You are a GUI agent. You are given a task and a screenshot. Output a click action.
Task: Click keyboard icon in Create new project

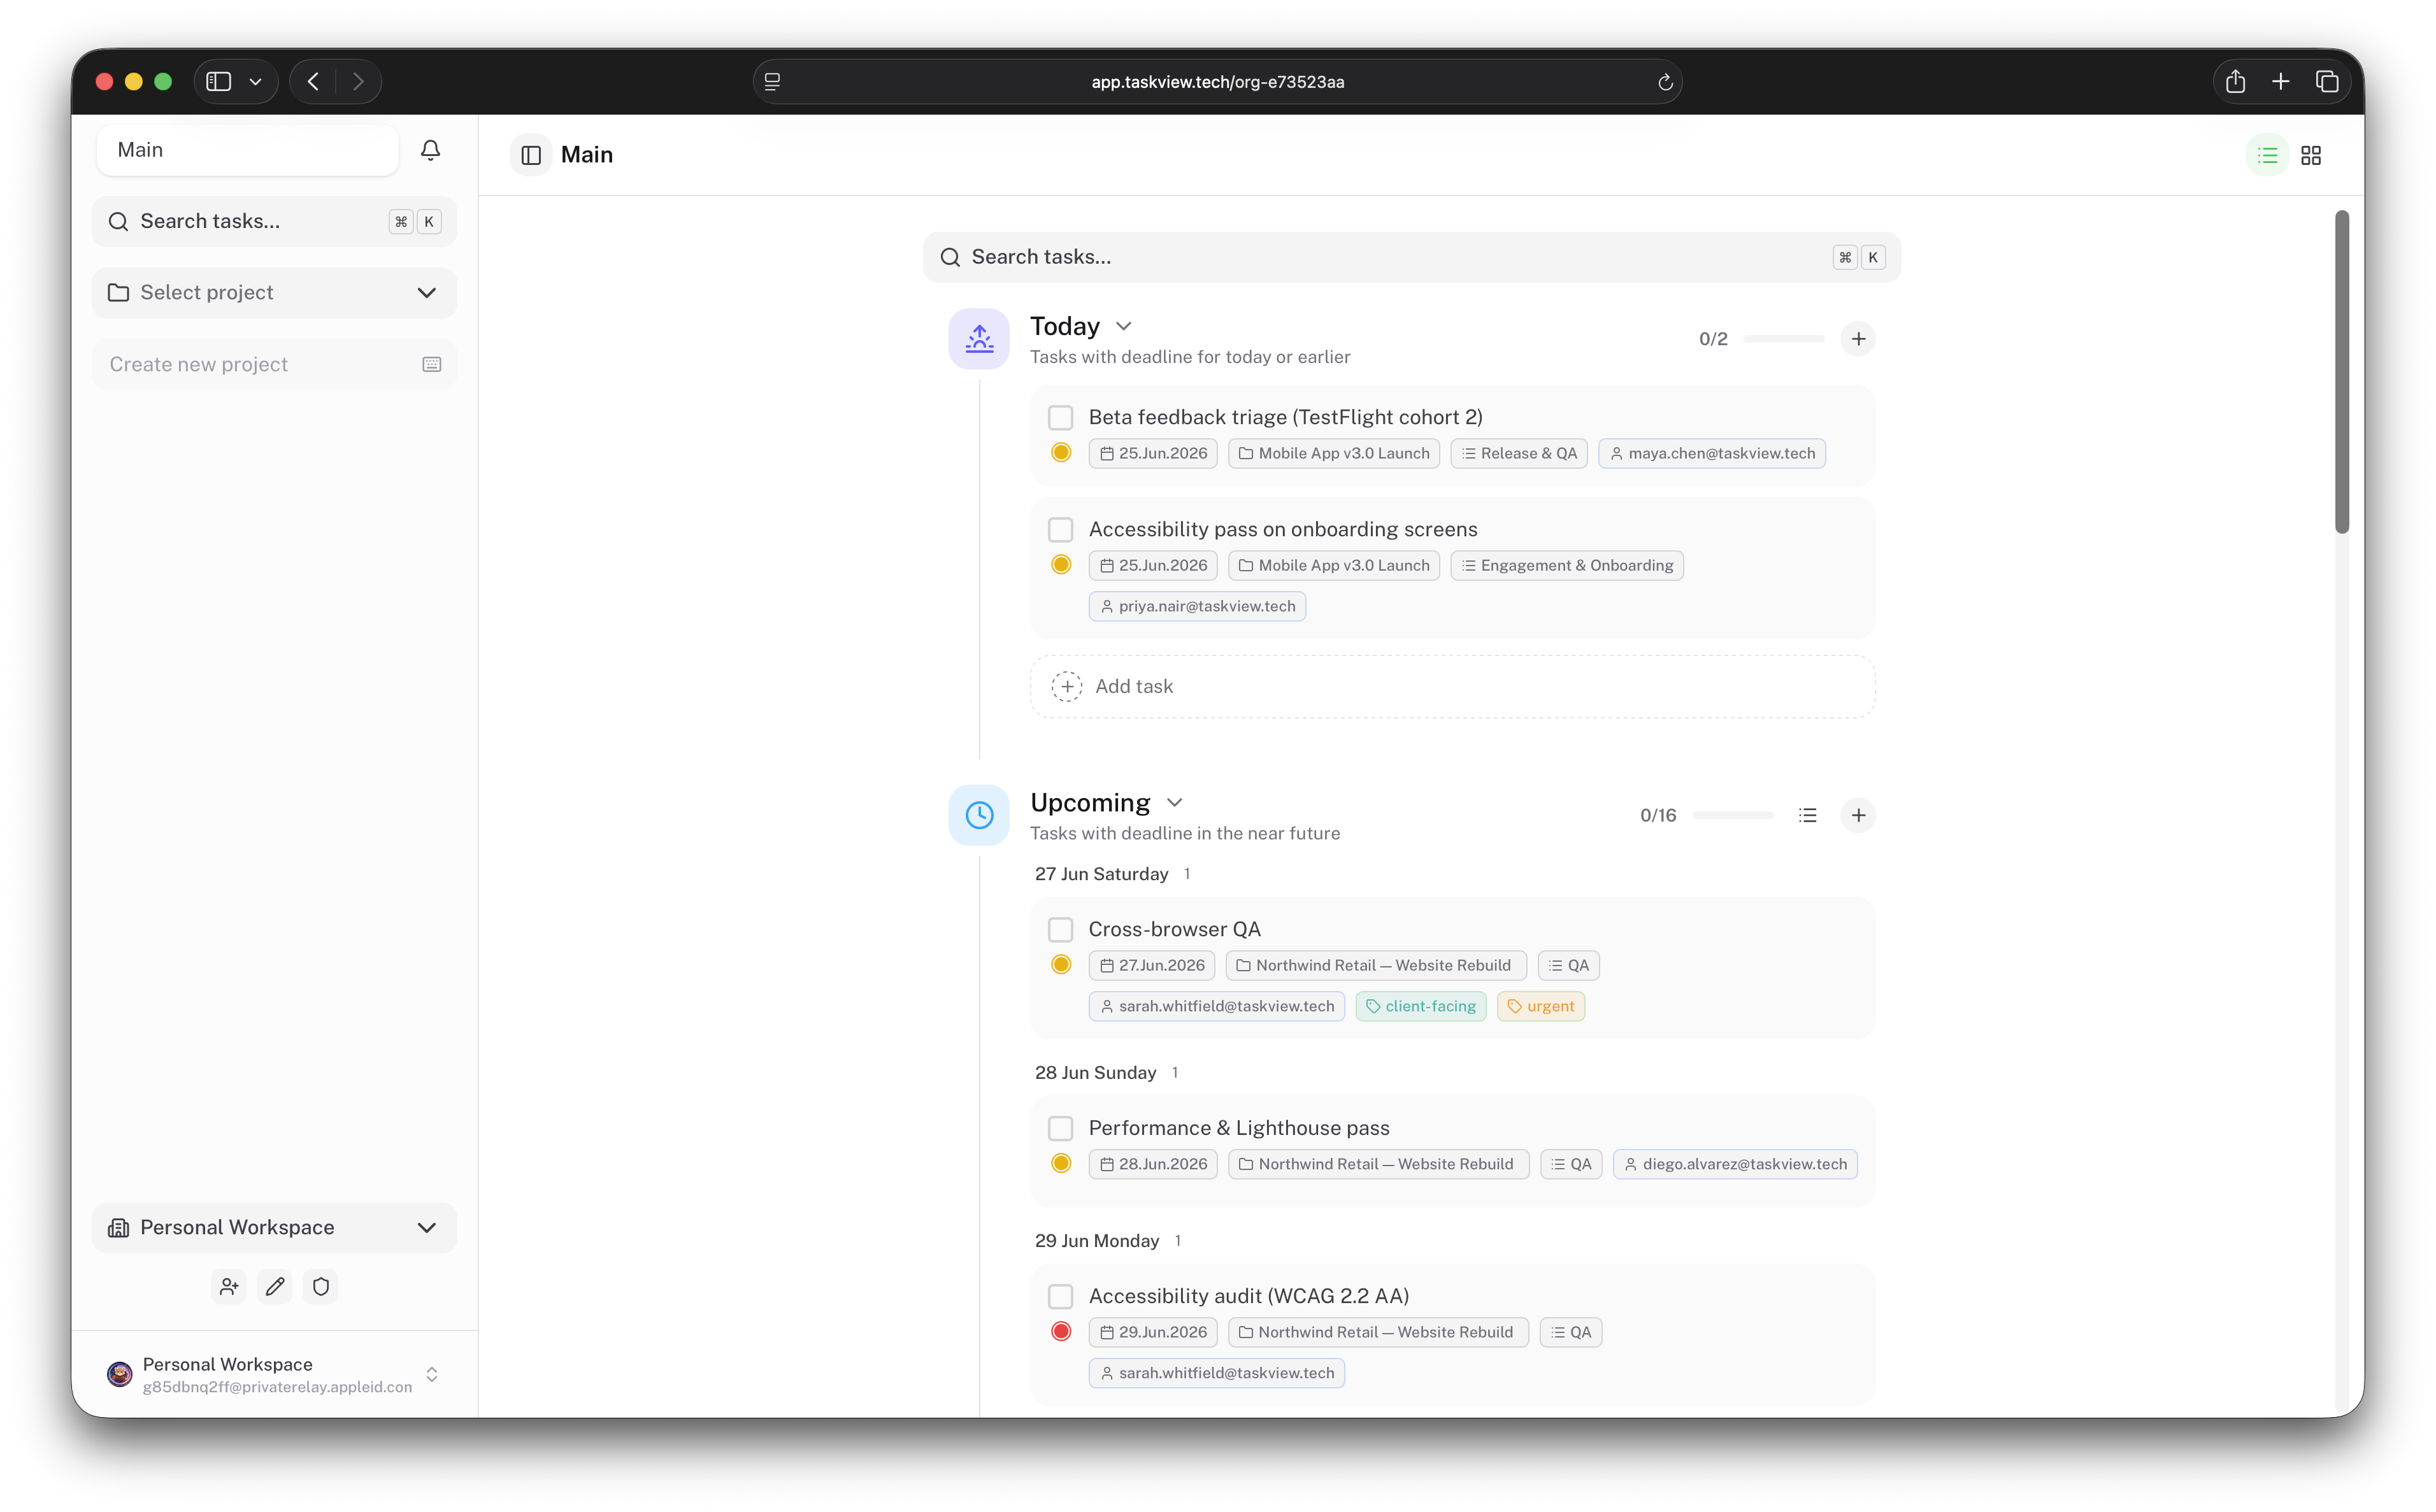432,364
